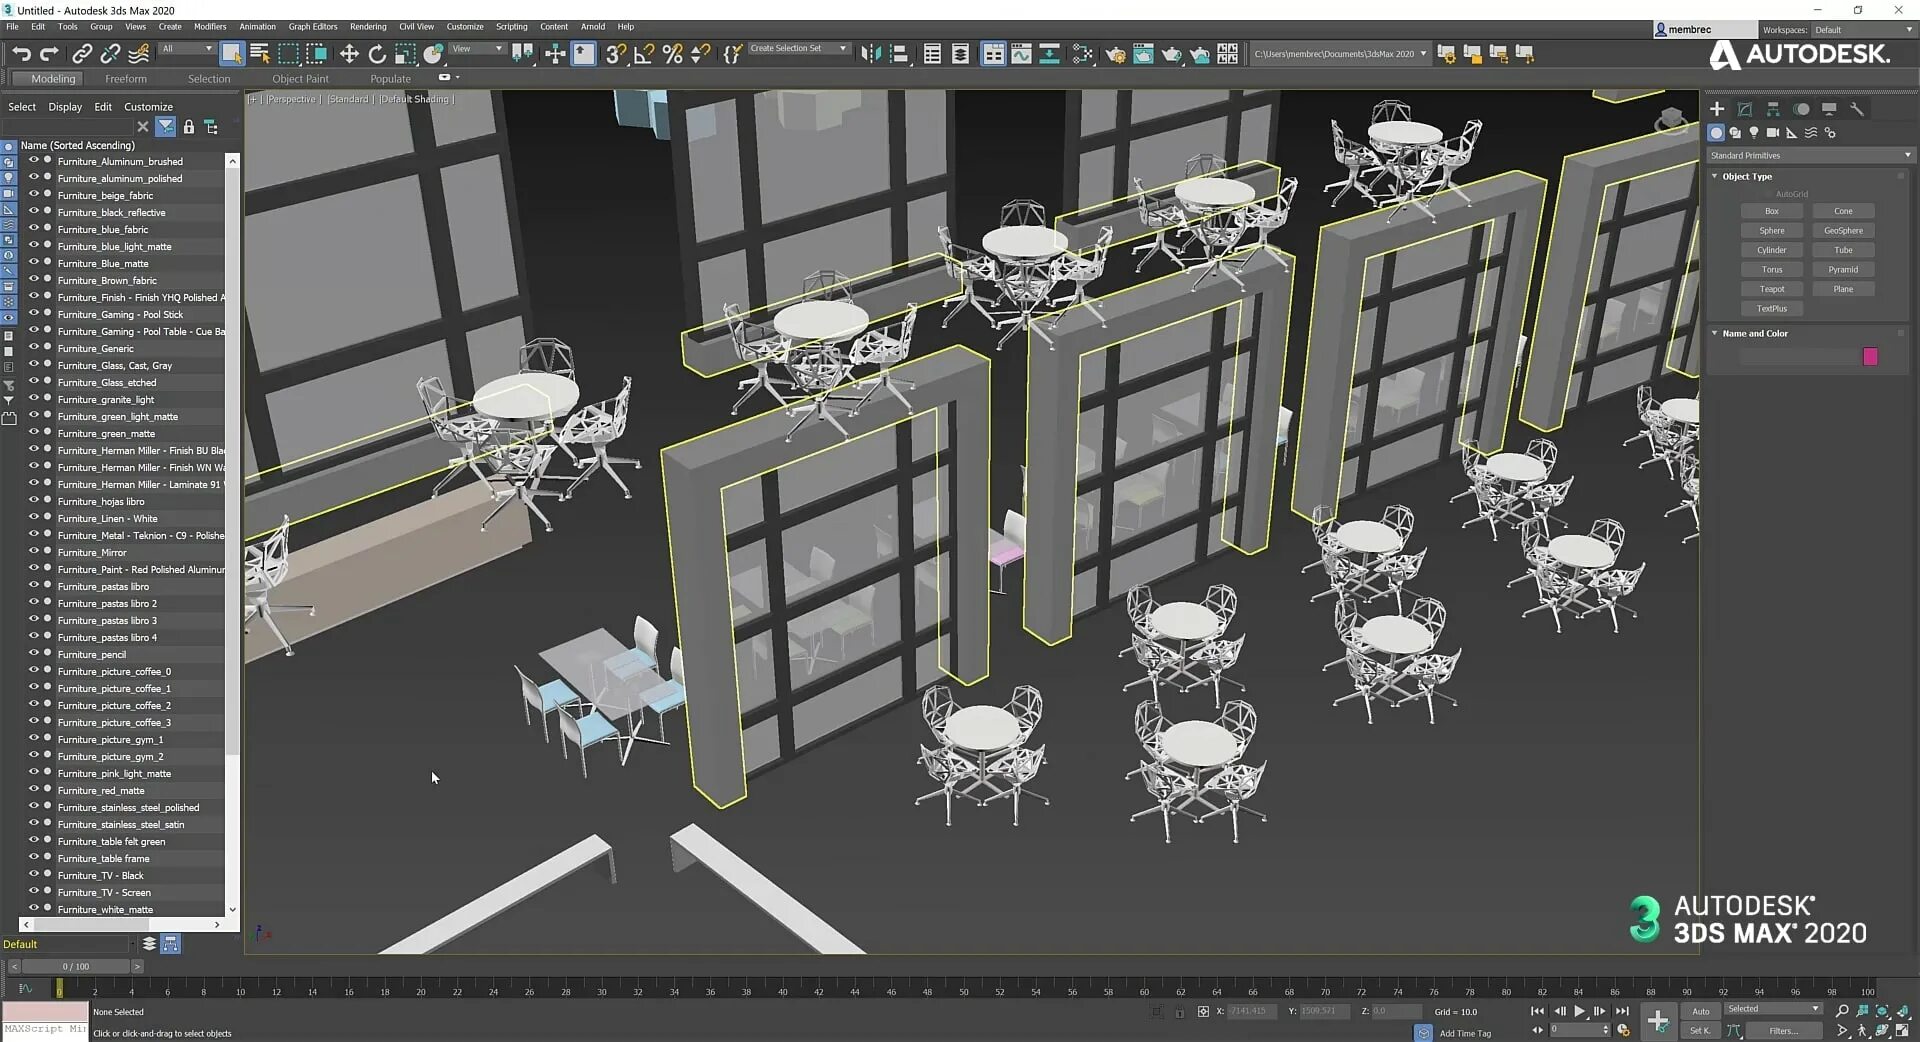
Task: Click the Pyramid primitive button
Action: 1843,269
